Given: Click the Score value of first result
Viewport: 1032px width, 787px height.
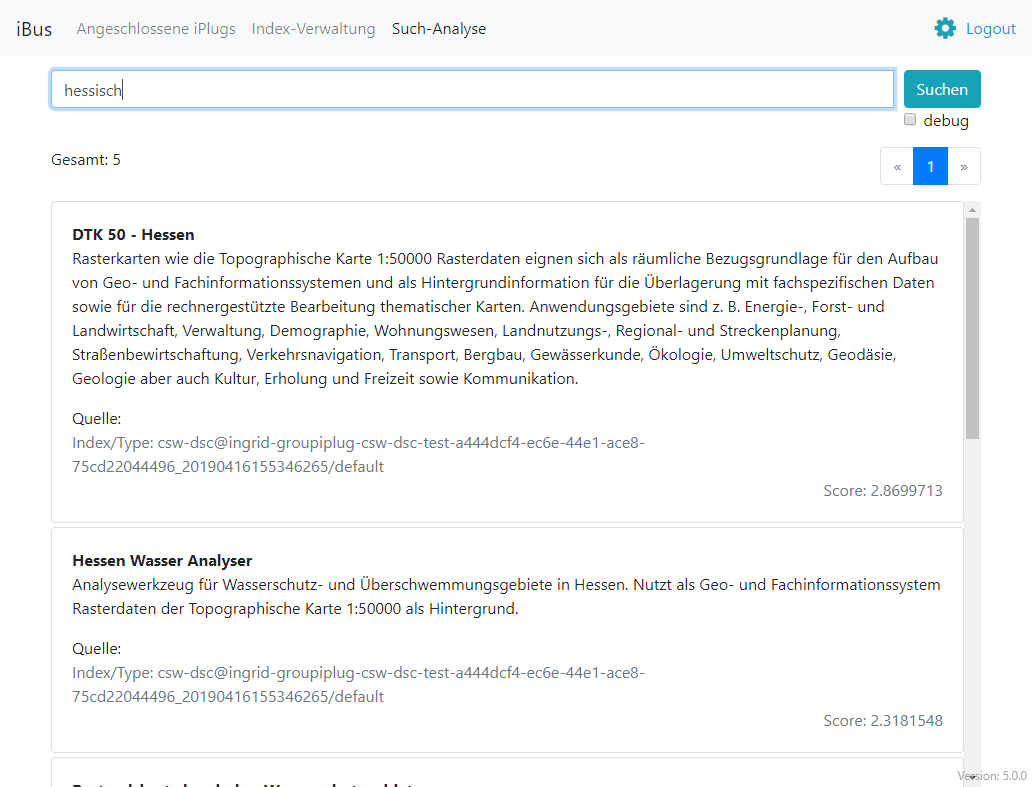Looking at the screenshot, I should tap(883, 490).
